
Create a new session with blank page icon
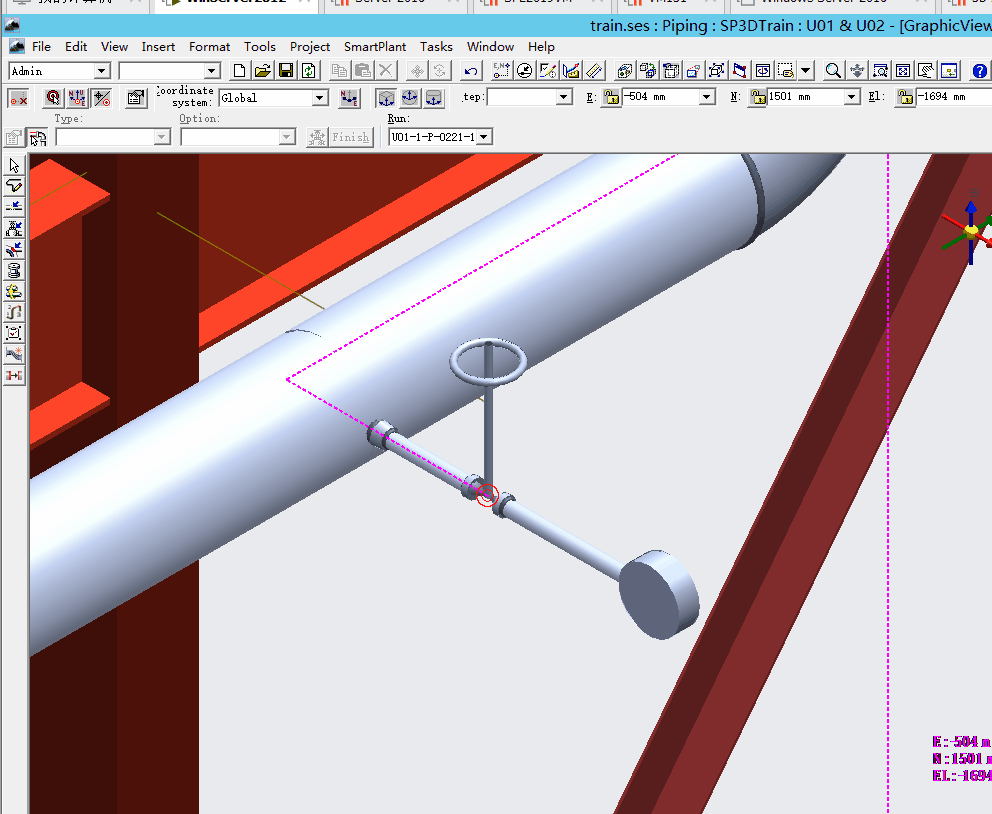tap(239, 71)
